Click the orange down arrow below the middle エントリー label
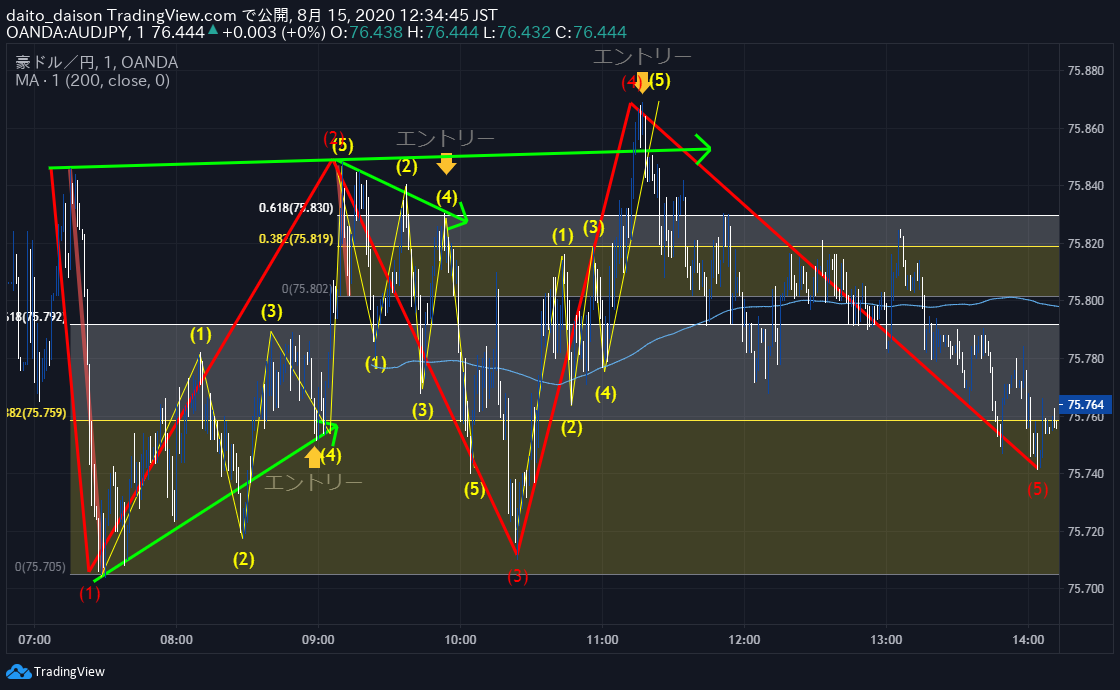The height and width of the screenshot is (690, 1120). tap(446, 164)
